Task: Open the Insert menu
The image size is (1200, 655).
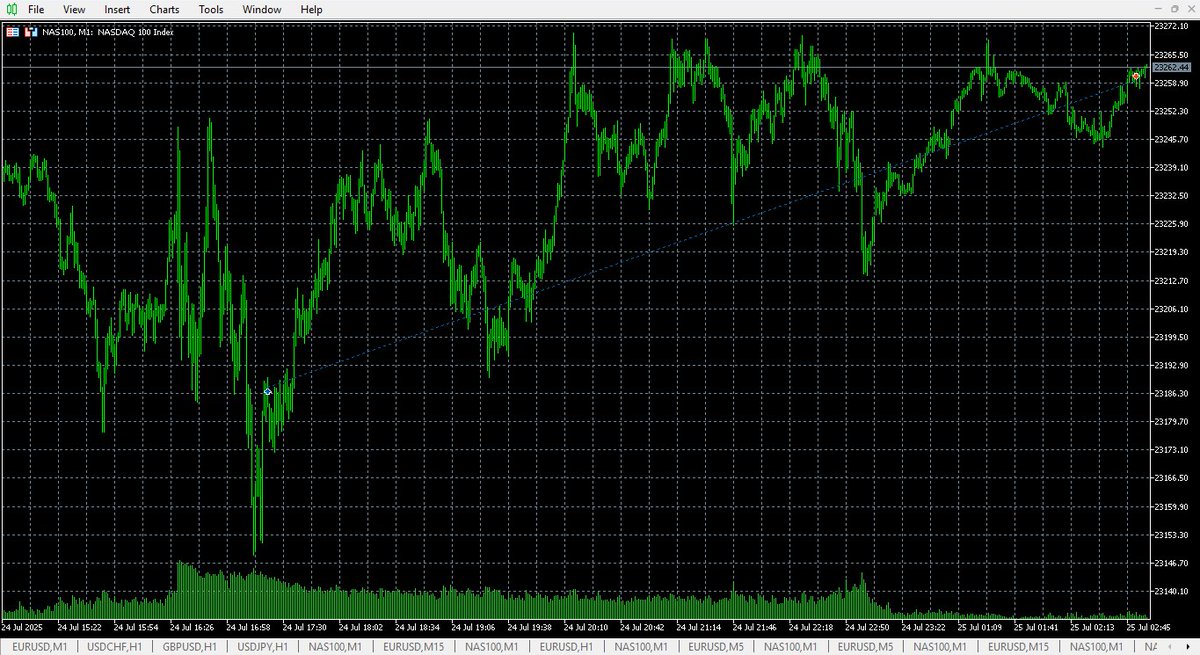Action: pos(117,9)
